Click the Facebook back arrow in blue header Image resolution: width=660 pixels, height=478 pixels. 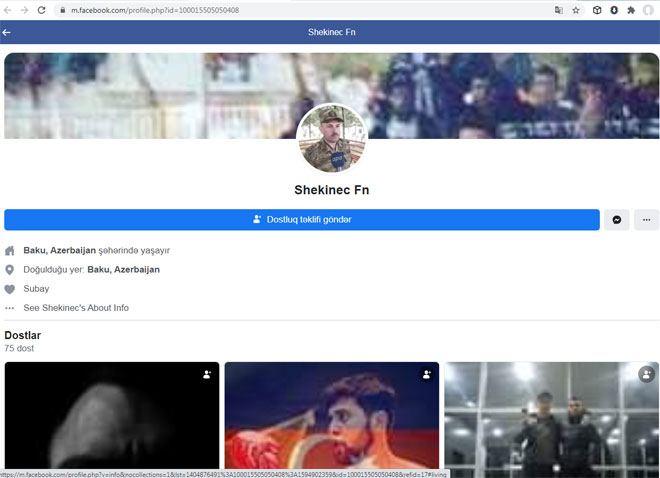7,32
